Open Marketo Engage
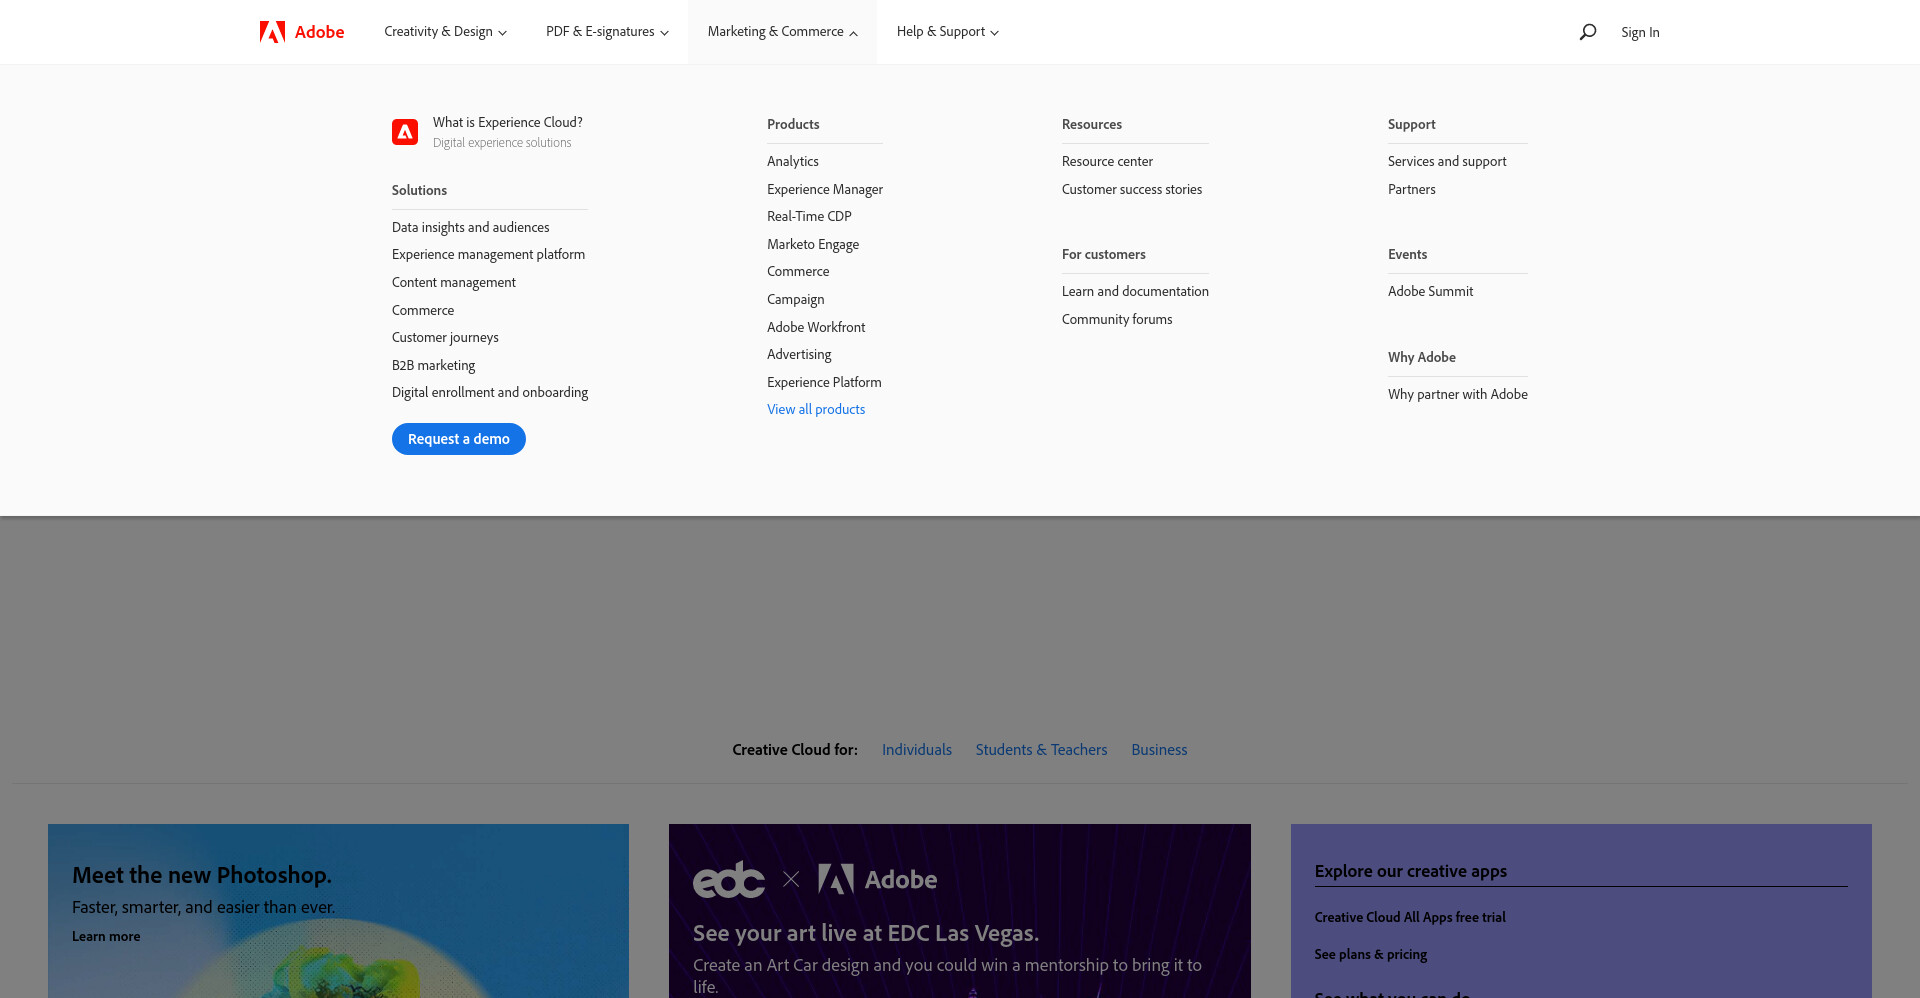Viewport: 1920px width, 998px height. coord(813,244)
